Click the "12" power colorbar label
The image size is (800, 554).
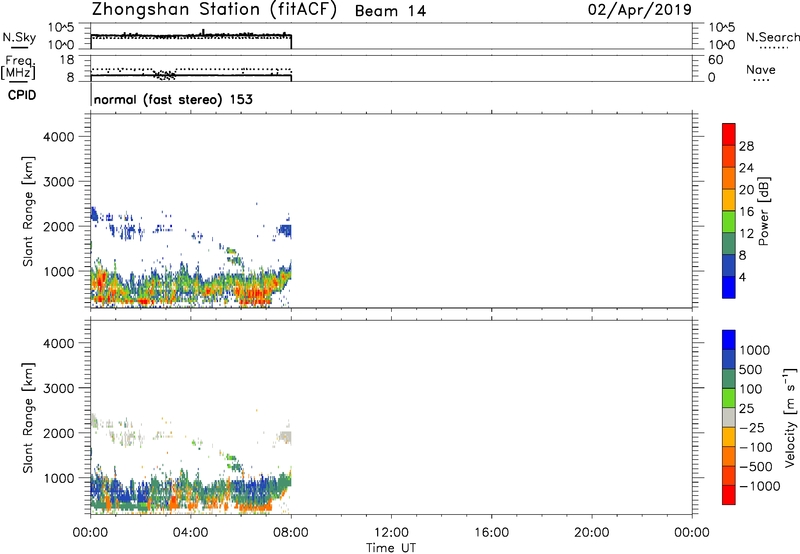746,234
